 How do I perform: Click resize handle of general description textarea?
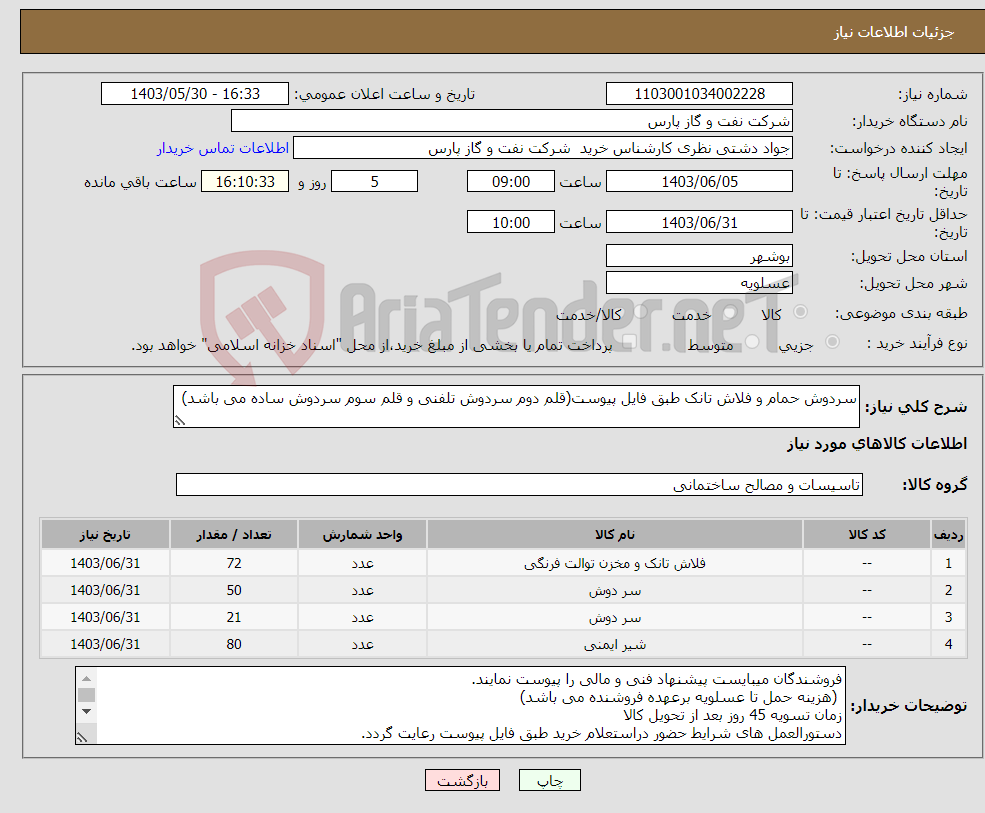click(180, 420)
